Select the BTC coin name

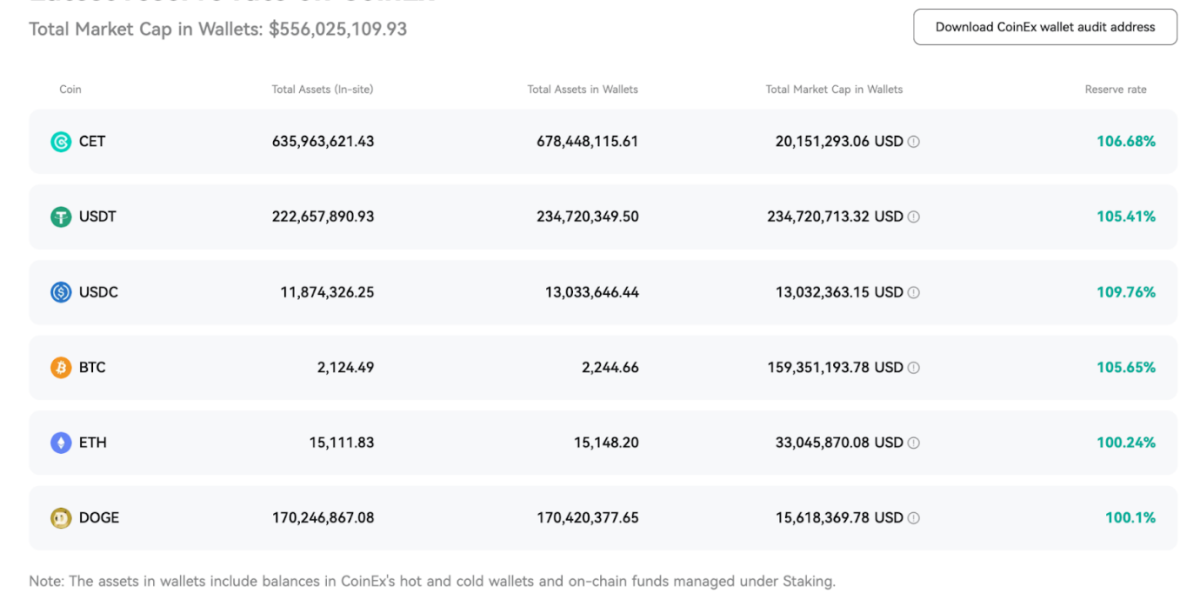pos(92,367)
